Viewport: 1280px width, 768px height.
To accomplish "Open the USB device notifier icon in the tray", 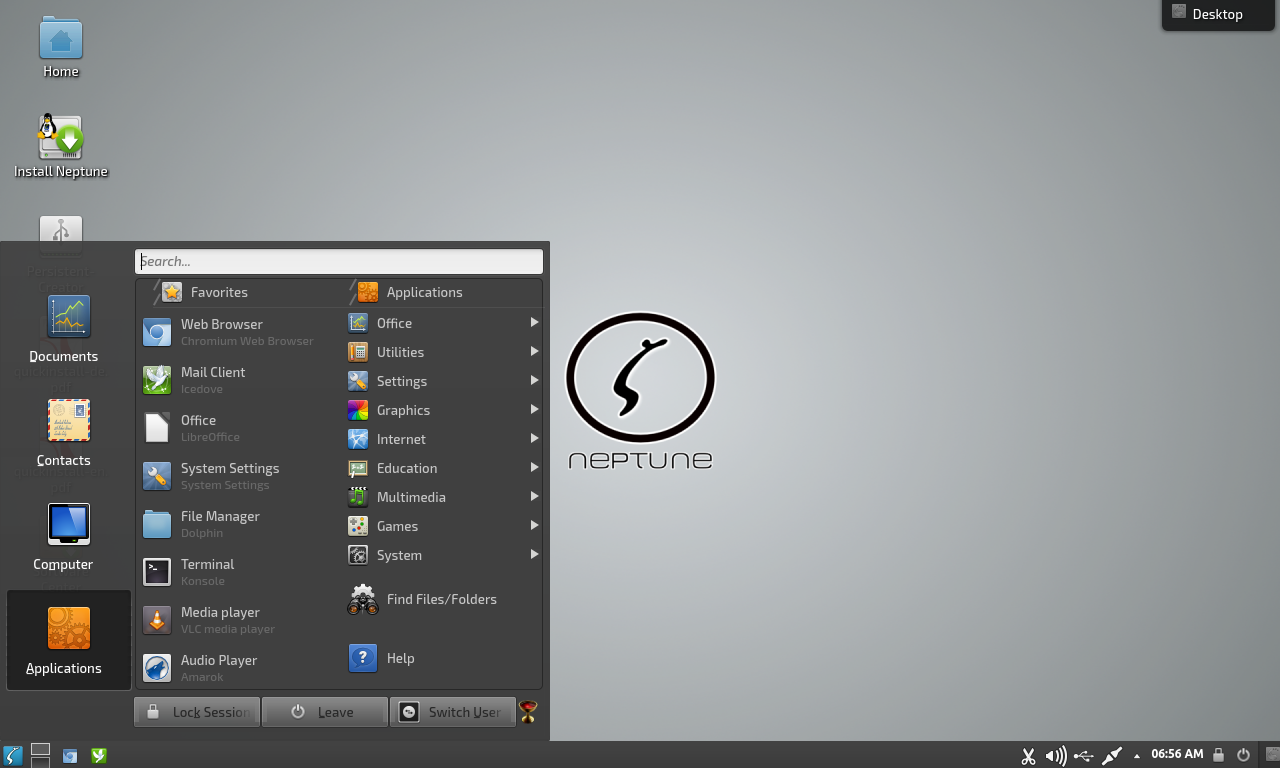I will coord(1083,756).
